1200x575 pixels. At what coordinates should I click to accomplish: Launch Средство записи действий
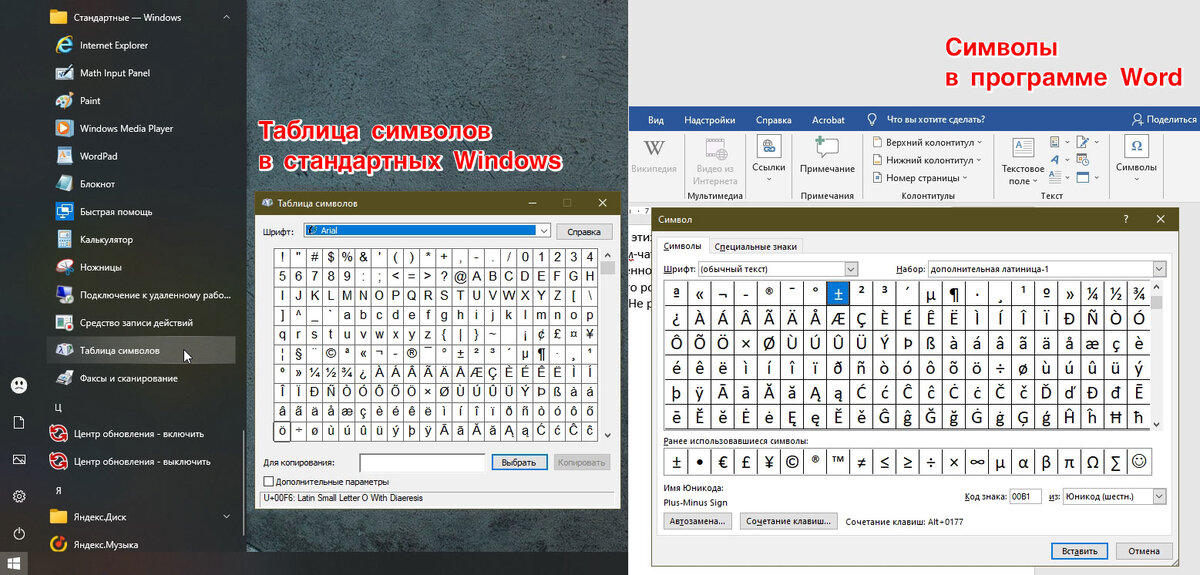(140, 323)
